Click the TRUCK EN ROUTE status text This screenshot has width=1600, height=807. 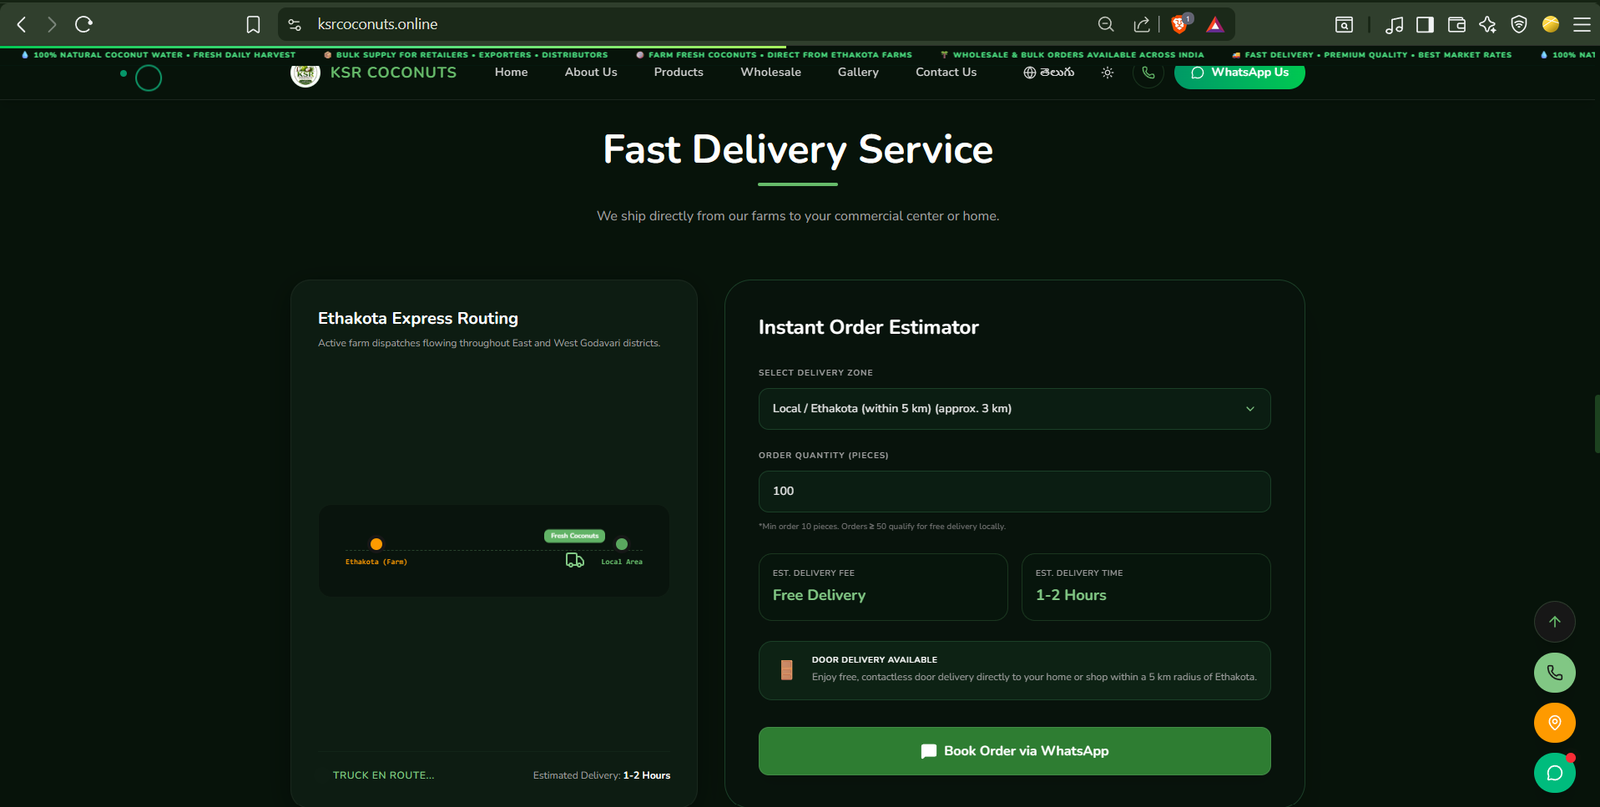tap(383, 775)
